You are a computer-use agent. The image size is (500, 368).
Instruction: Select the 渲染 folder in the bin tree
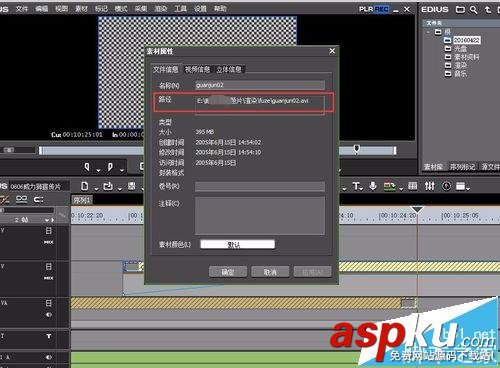pyautogui.click(x=460, y=65)
